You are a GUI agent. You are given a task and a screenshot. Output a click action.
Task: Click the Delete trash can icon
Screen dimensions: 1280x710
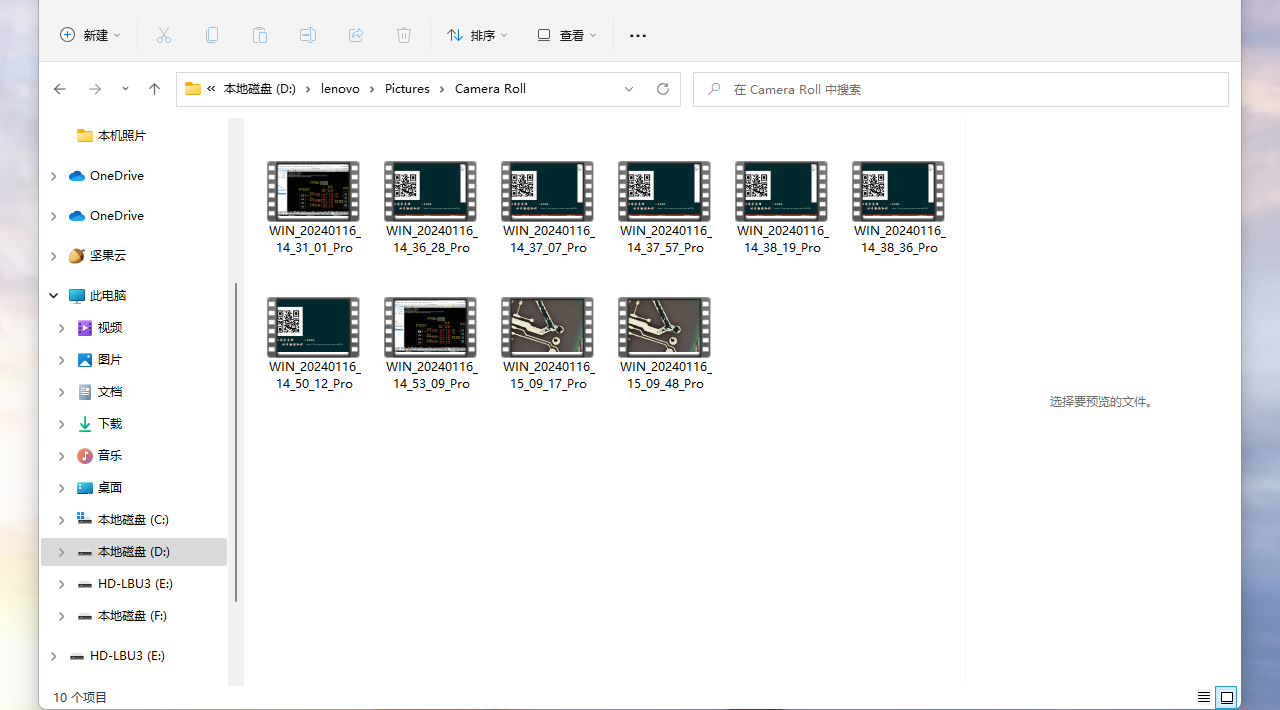pos(404,35)
